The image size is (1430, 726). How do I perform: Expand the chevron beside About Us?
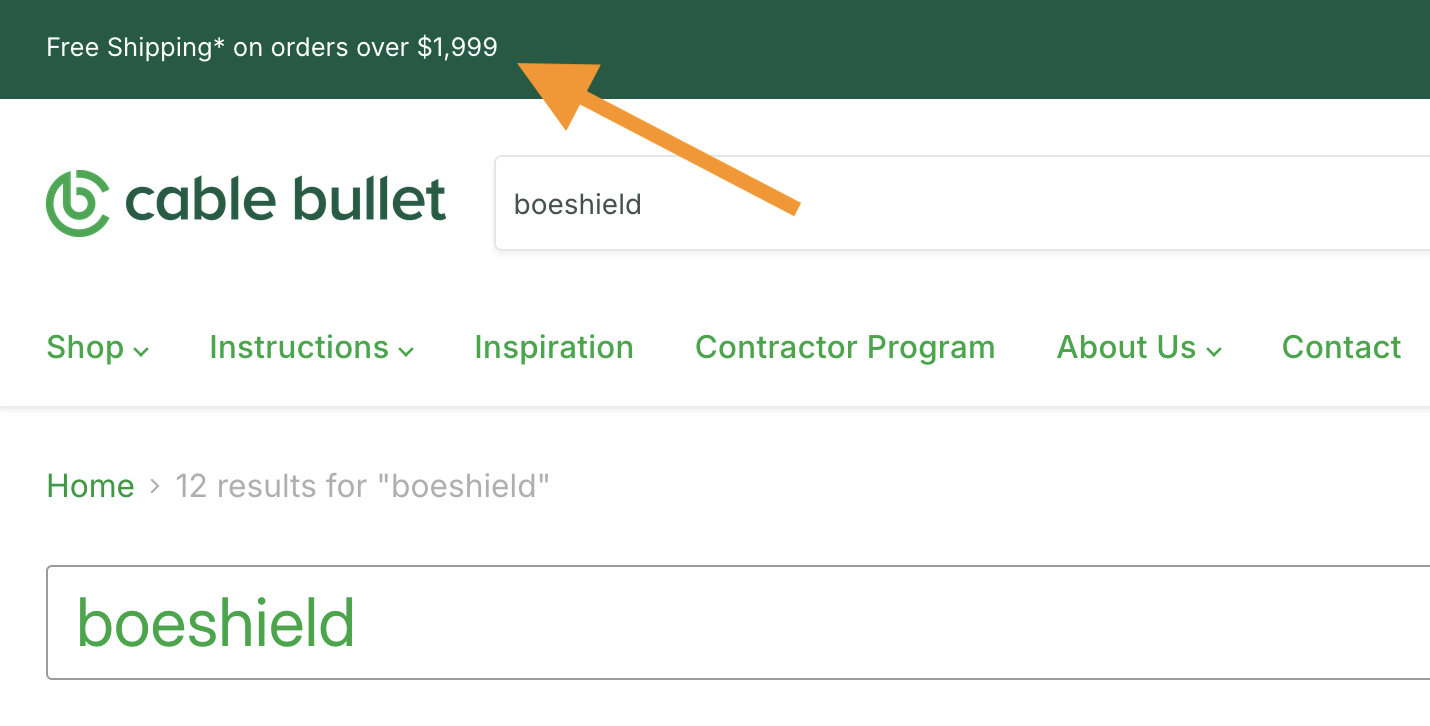(x=1214, y=351)
